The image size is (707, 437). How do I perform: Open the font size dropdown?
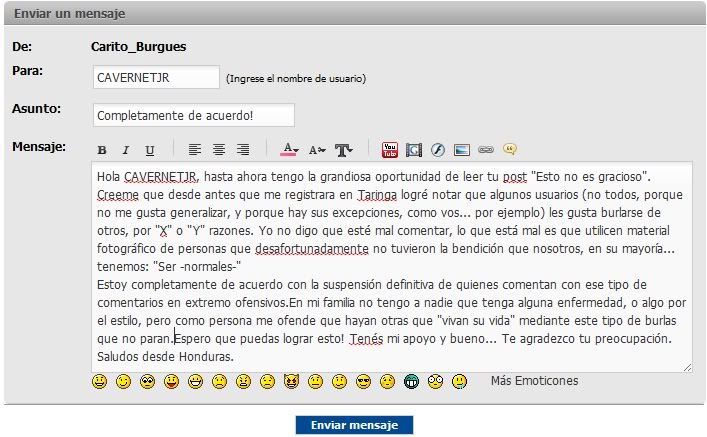point(317,150)
